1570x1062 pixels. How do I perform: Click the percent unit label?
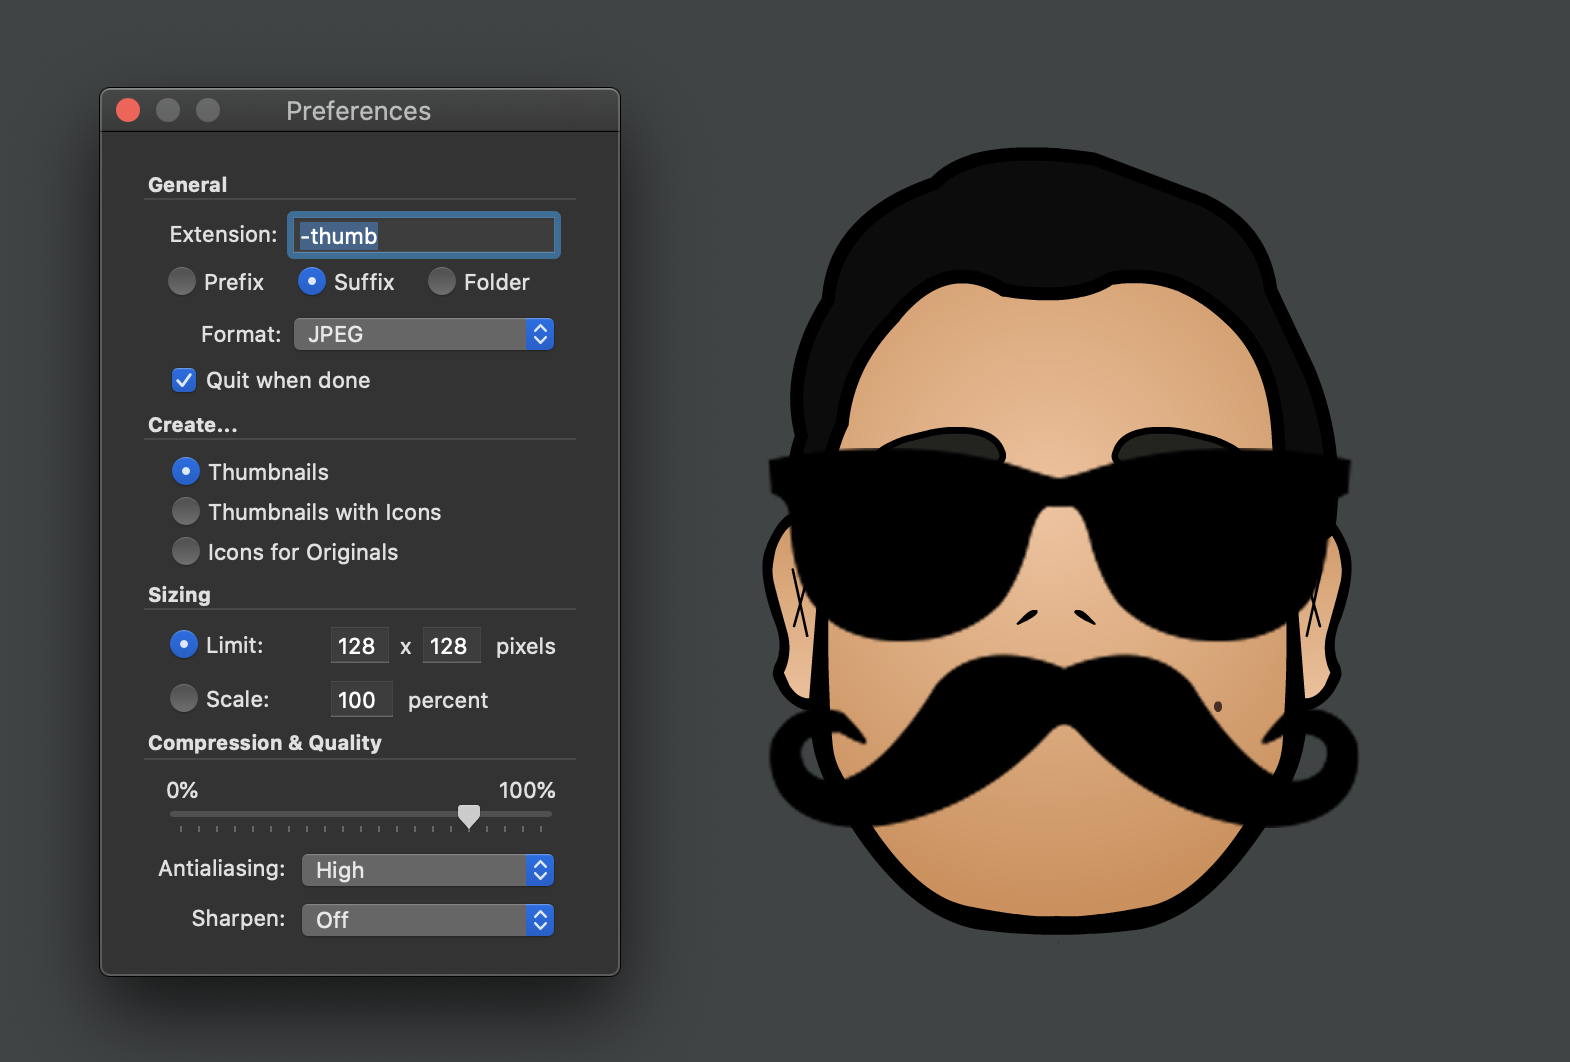coord(448,700)
